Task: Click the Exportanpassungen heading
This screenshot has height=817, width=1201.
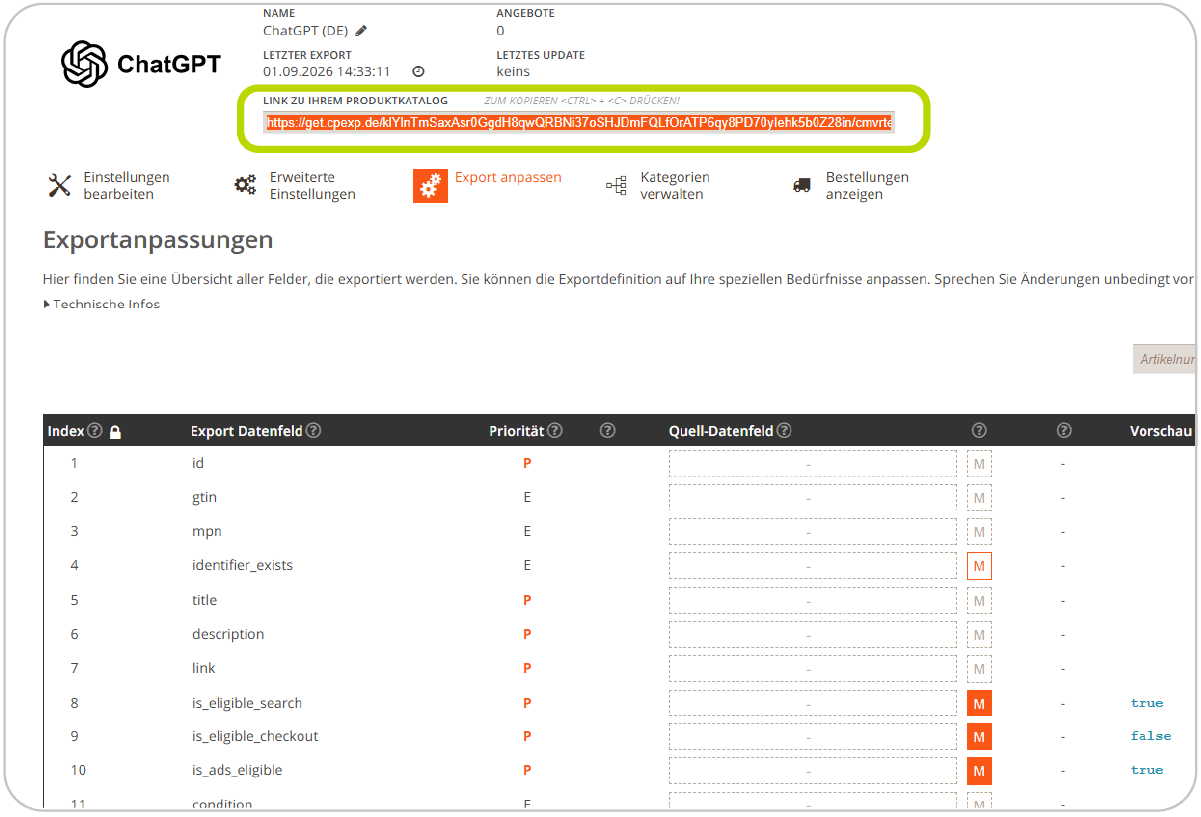Action: pos(158,240)
